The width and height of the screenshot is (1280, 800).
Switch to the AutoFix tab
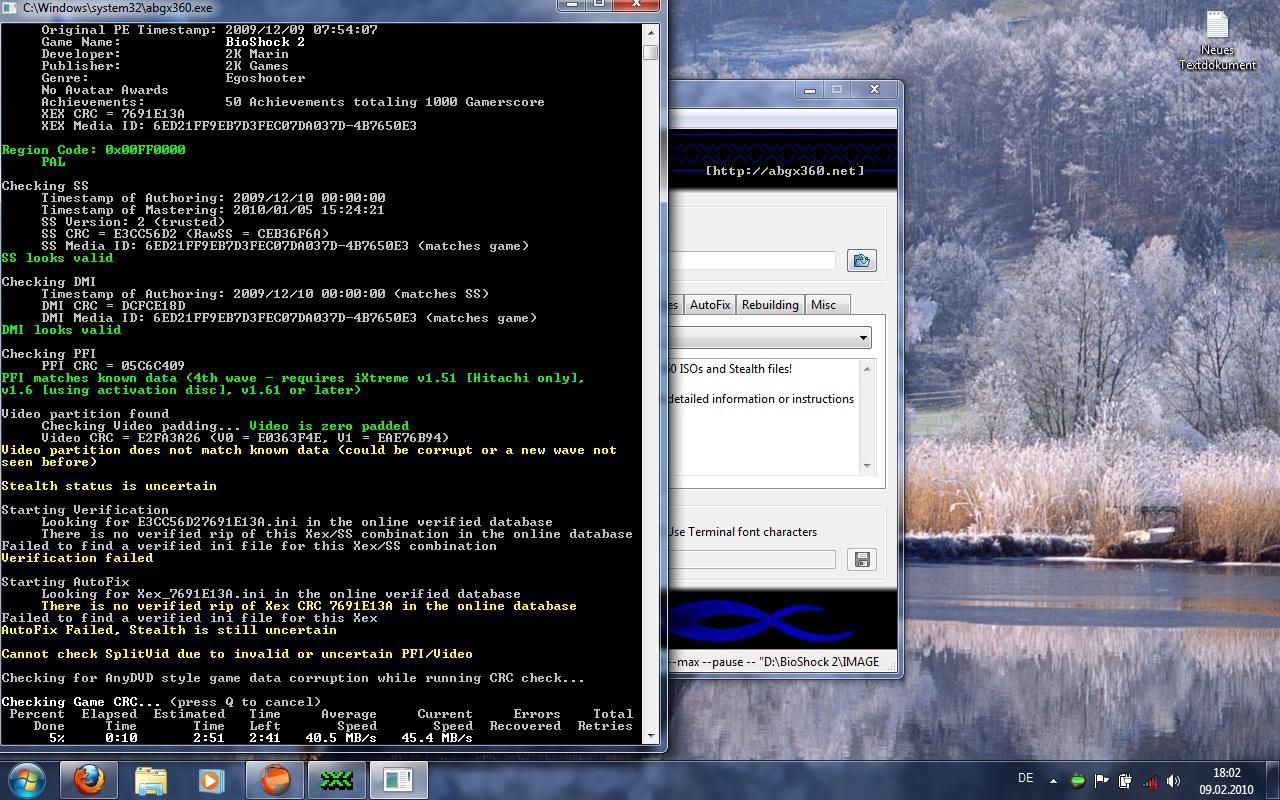pyautogui.click(x=710, y=305)
